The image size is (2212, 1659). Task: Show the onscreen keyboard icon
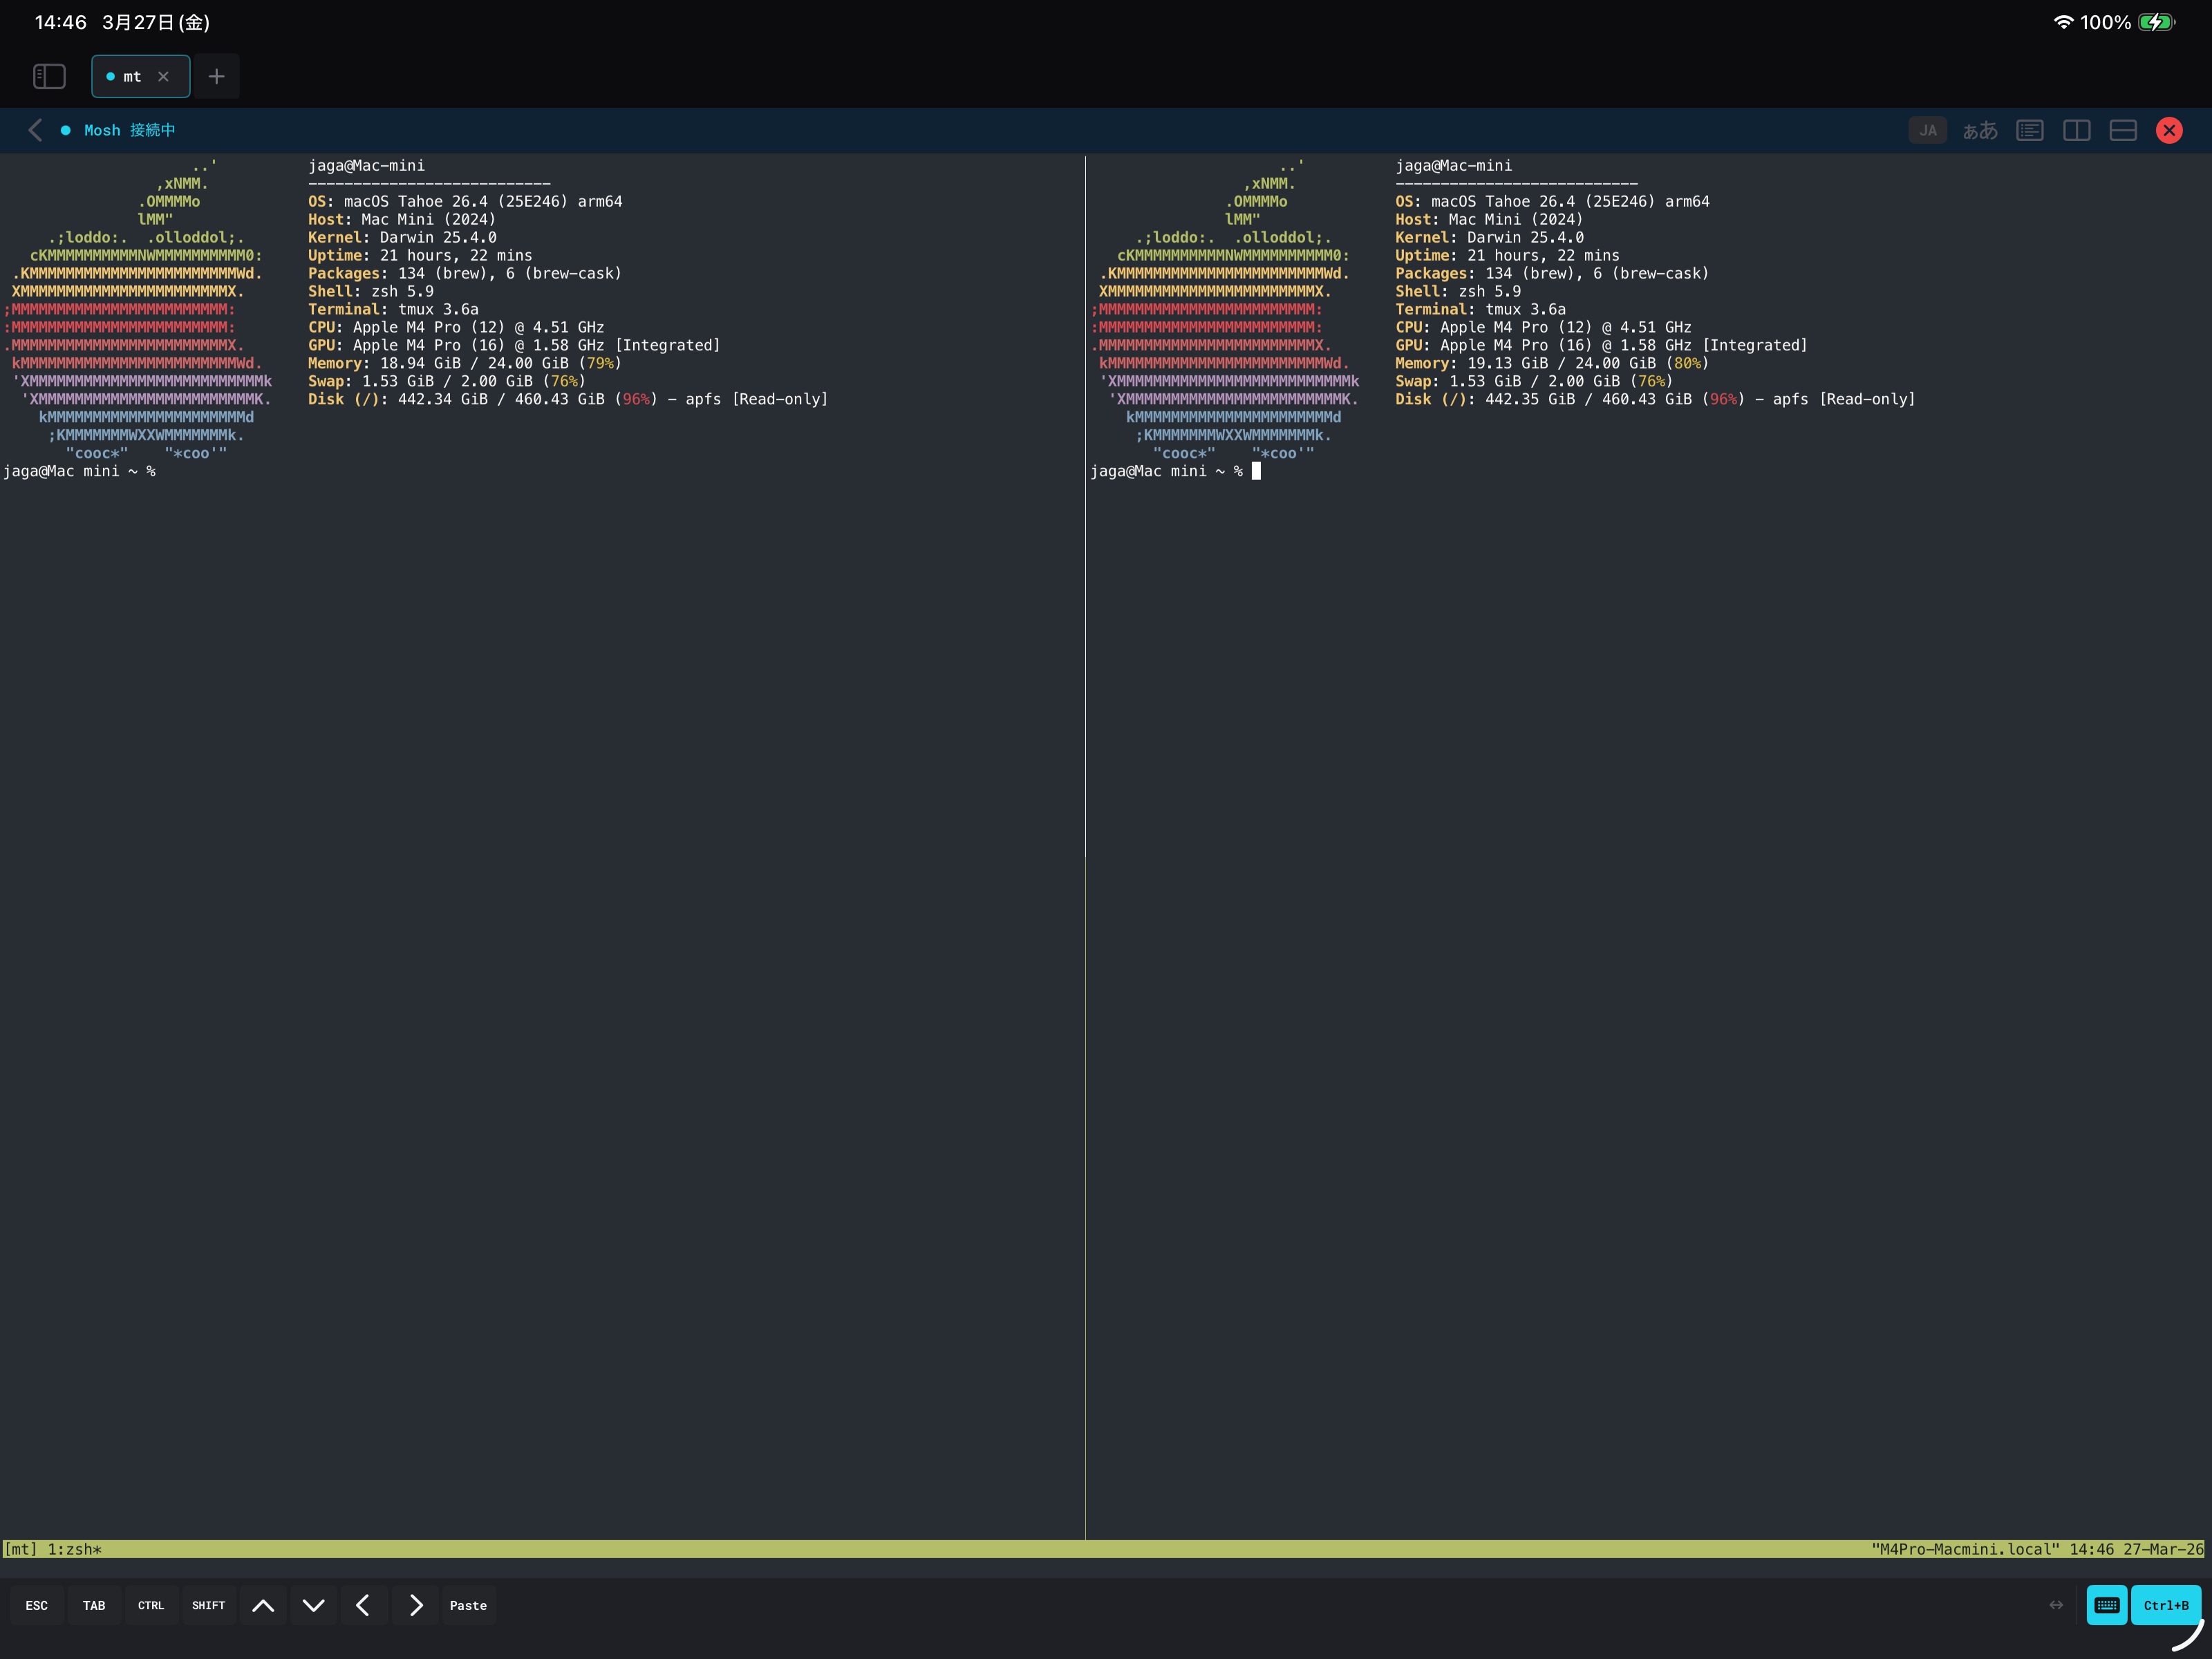pyautogui.click(x=2107, y=1605)
